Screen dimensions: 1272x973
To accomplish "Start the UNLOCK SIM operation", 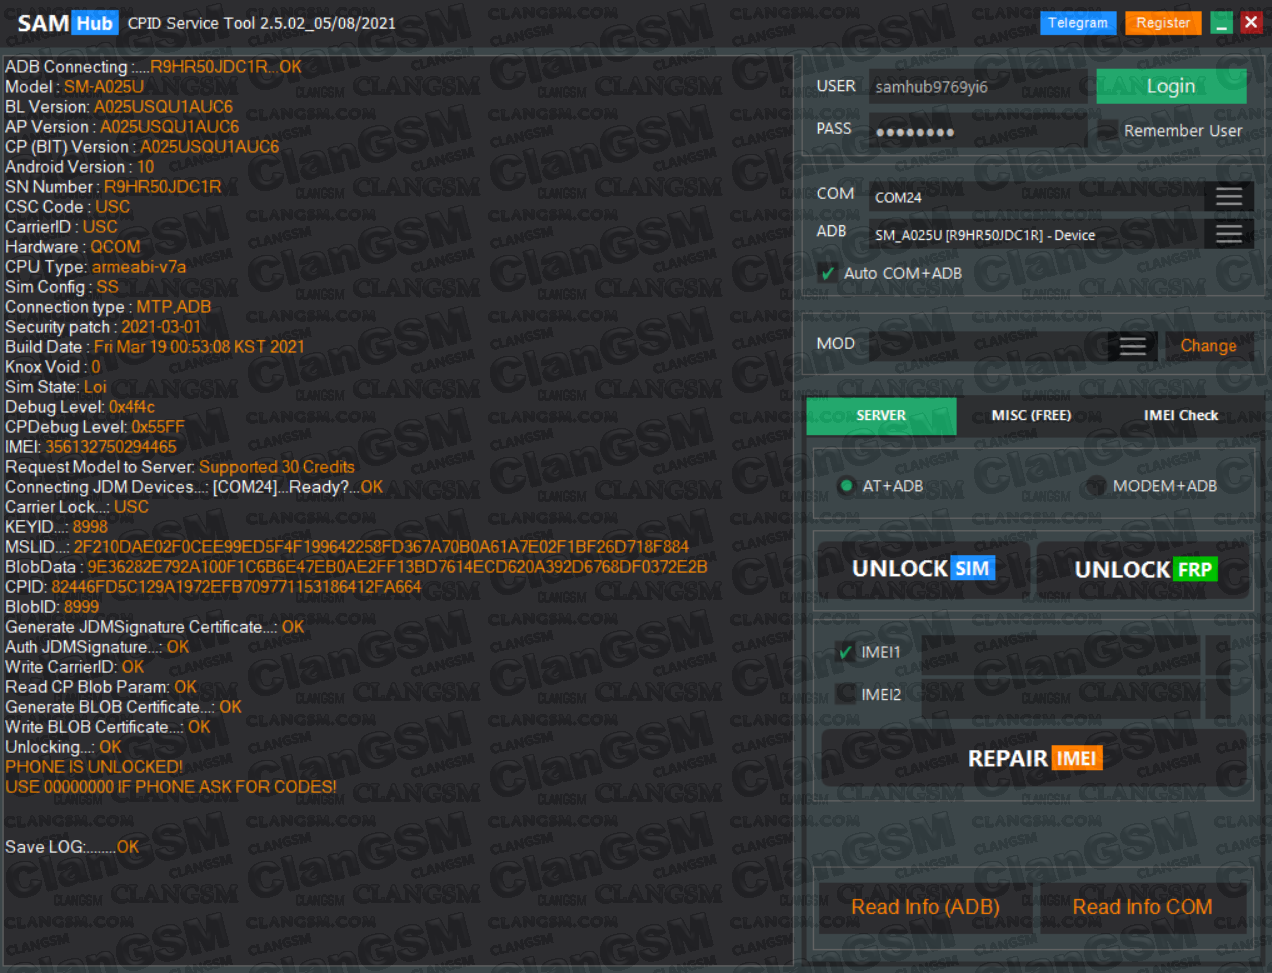I will (x=923, y=569).
